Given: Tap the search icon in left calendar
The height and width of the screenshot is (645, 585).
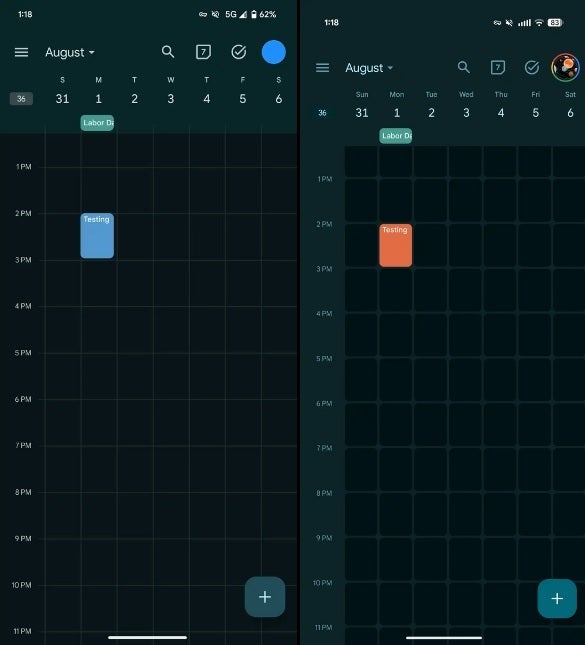Looking at the screenshot, I should coord(168,52).
